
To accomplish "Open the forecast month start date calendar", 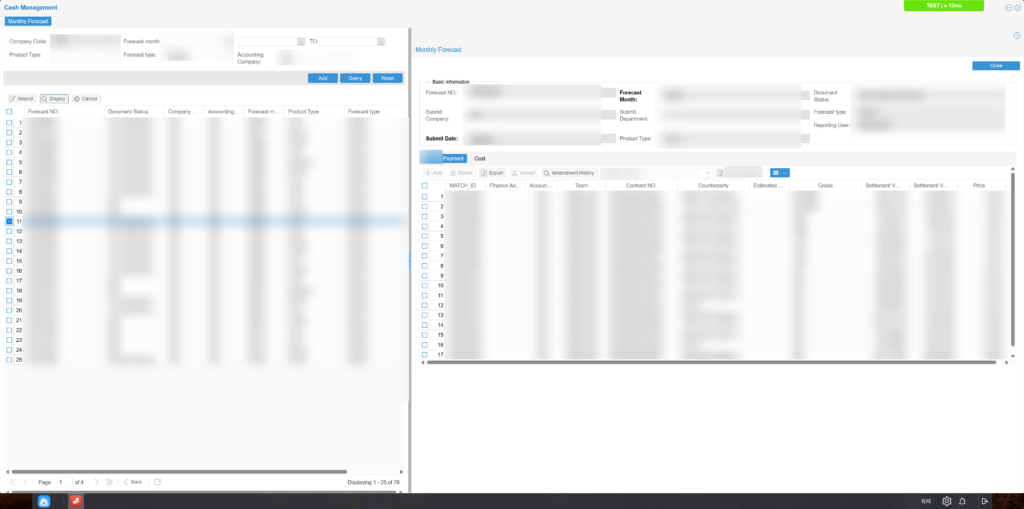I will pos(301,42).
